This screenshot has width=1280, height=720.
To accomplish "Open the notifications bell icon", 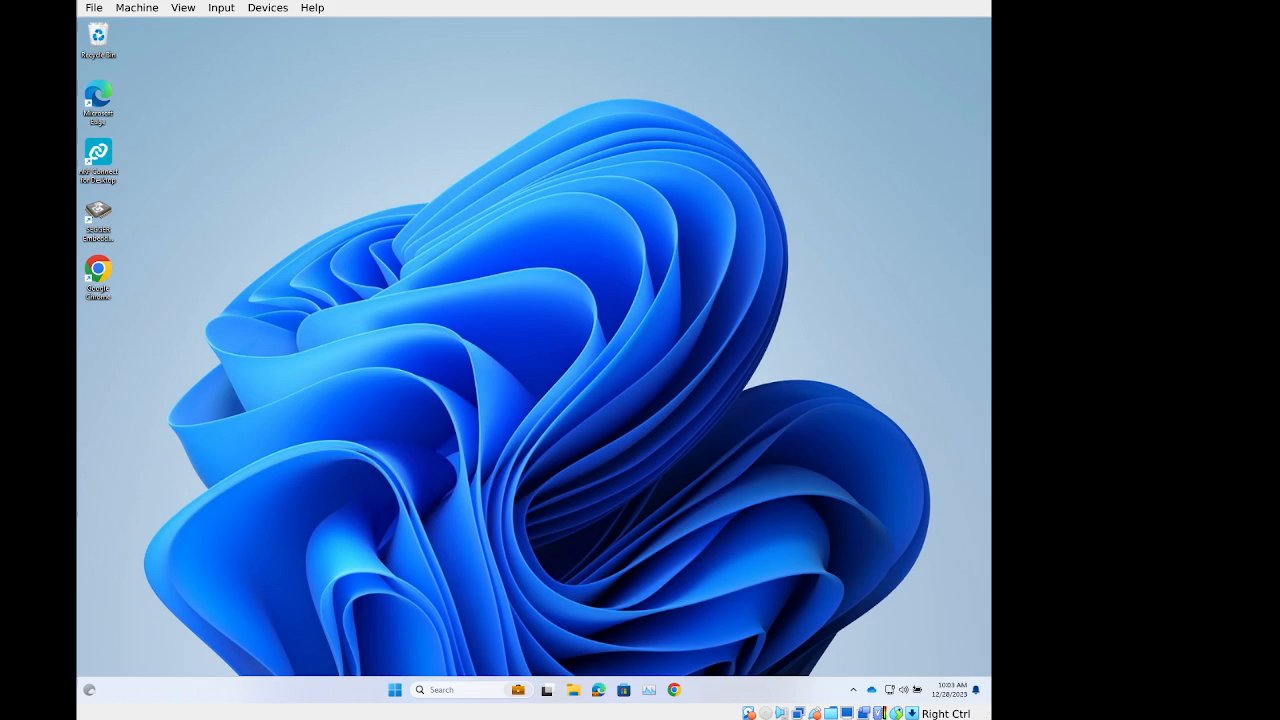I will (x=976, y=690).
